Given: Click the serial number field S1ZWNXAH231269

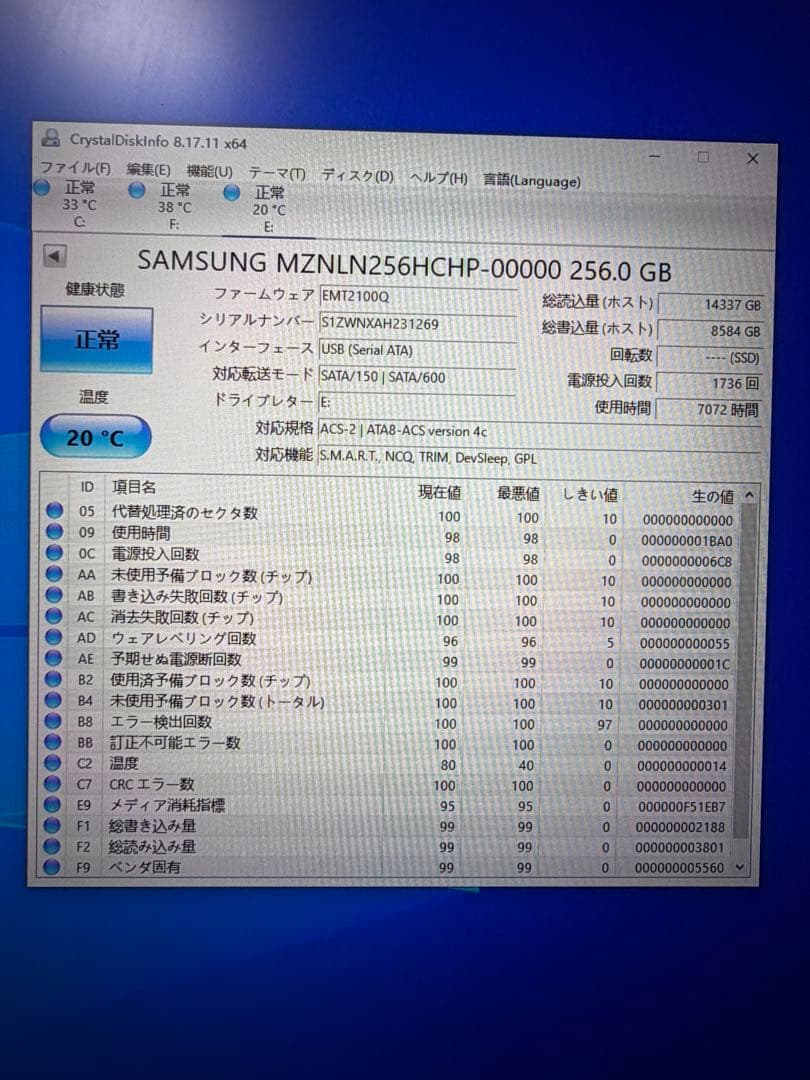Looking at the screenshot, I should 418,324.
